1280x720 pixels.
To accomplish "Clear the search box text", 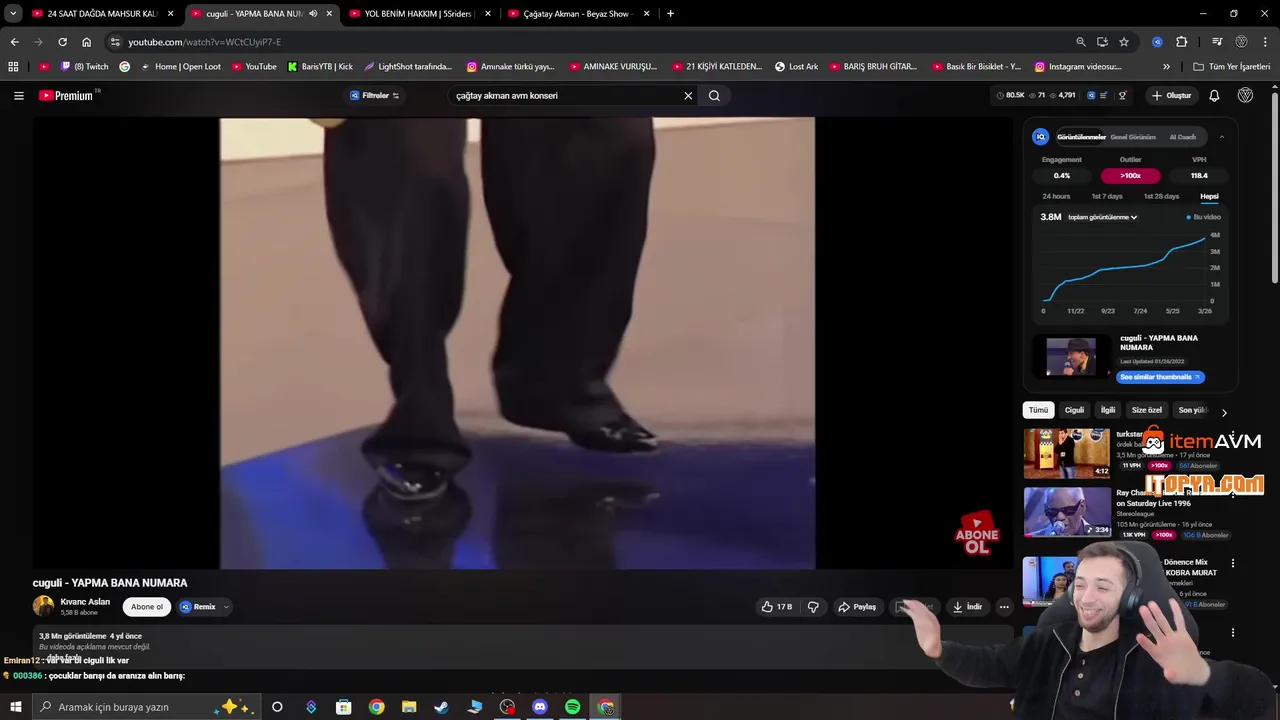I will [x=688, y=96].
